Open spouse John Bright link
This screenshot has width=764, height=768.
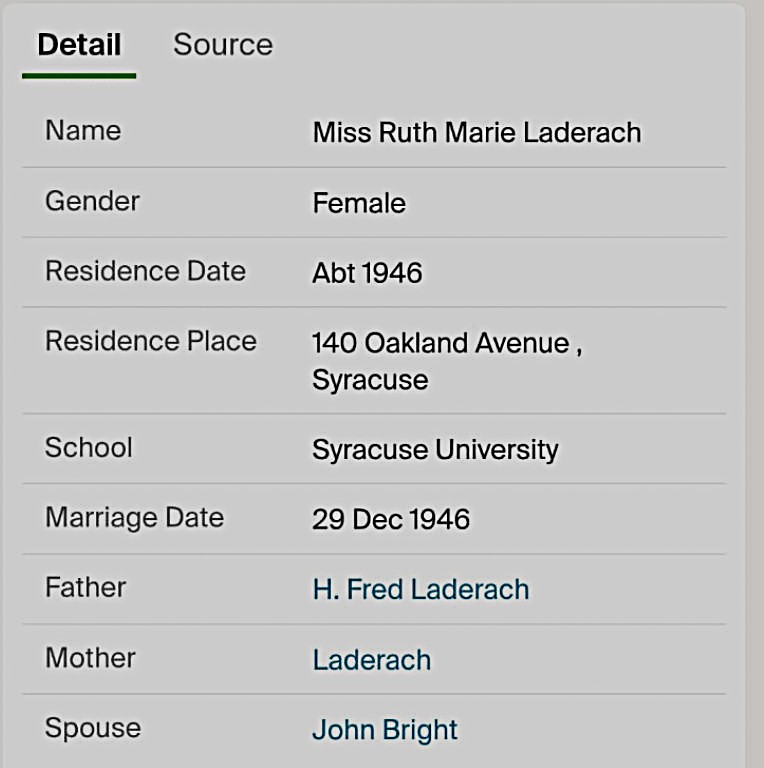tap(384, 730)
